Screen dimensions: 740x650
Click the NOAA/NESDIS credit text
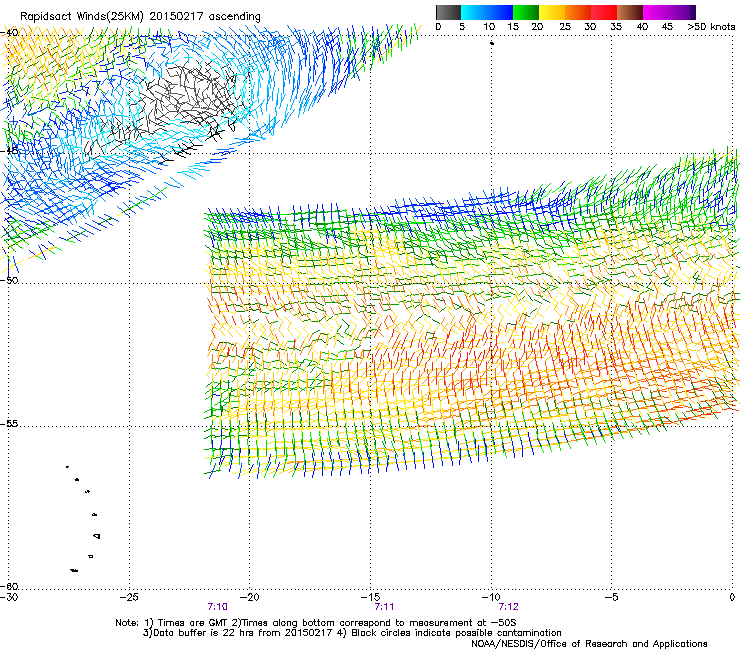tap(589, 644)
